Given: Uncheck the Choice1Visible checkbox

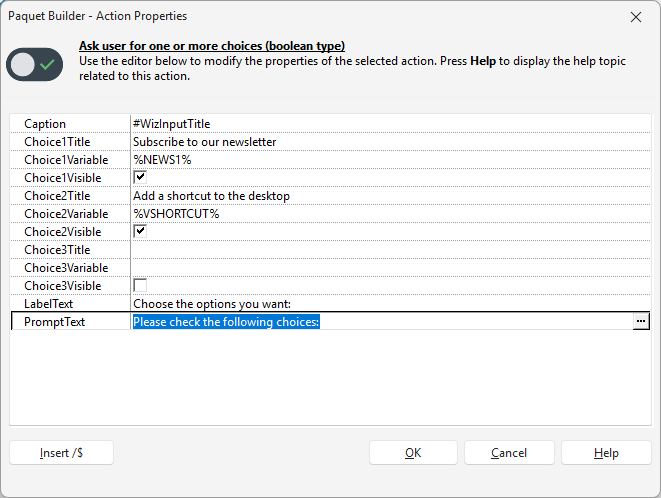Looking at the screenshot, I should 140,177.
